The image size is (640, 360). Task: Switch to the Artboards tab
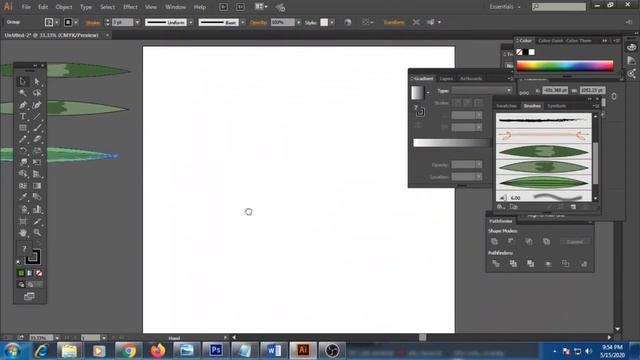tap(471, 78)
